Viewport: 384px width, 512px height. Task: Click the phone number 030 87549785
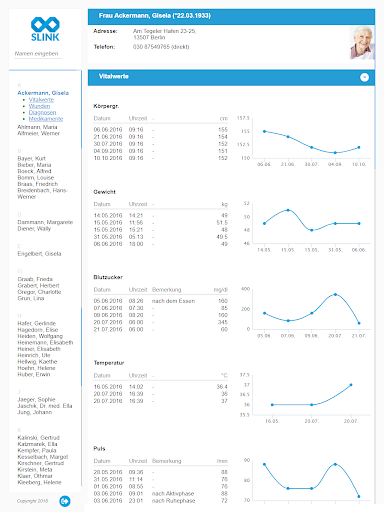[x=161, y=47]
